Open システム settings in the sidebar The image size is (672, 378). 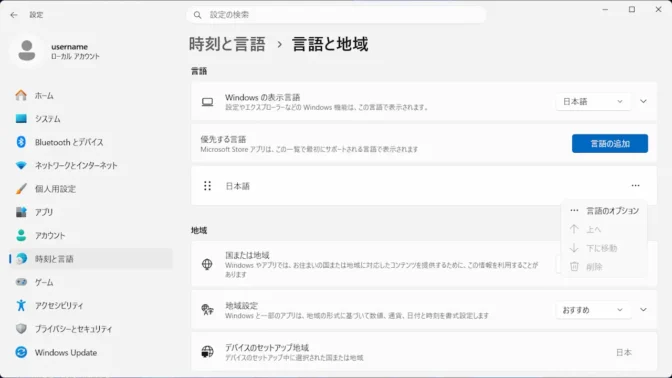(91, 119)
